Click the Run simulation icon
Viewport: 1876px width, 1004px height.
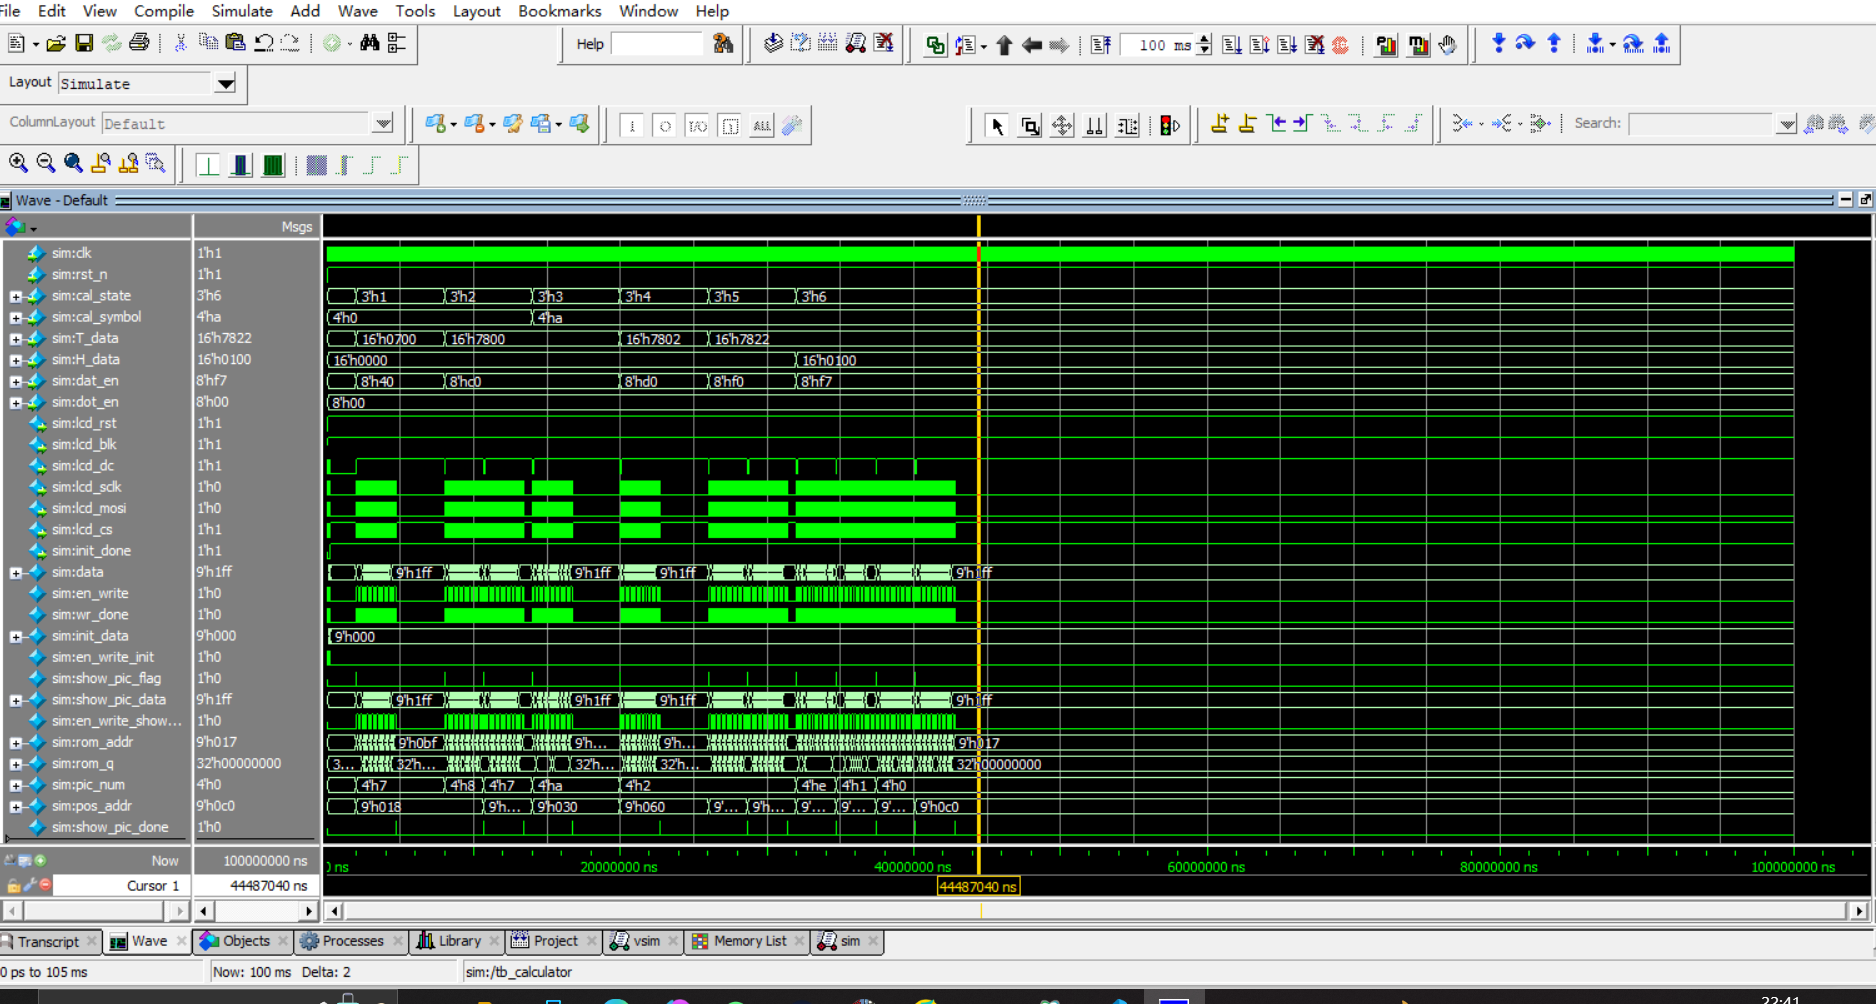coord(1232,45)
